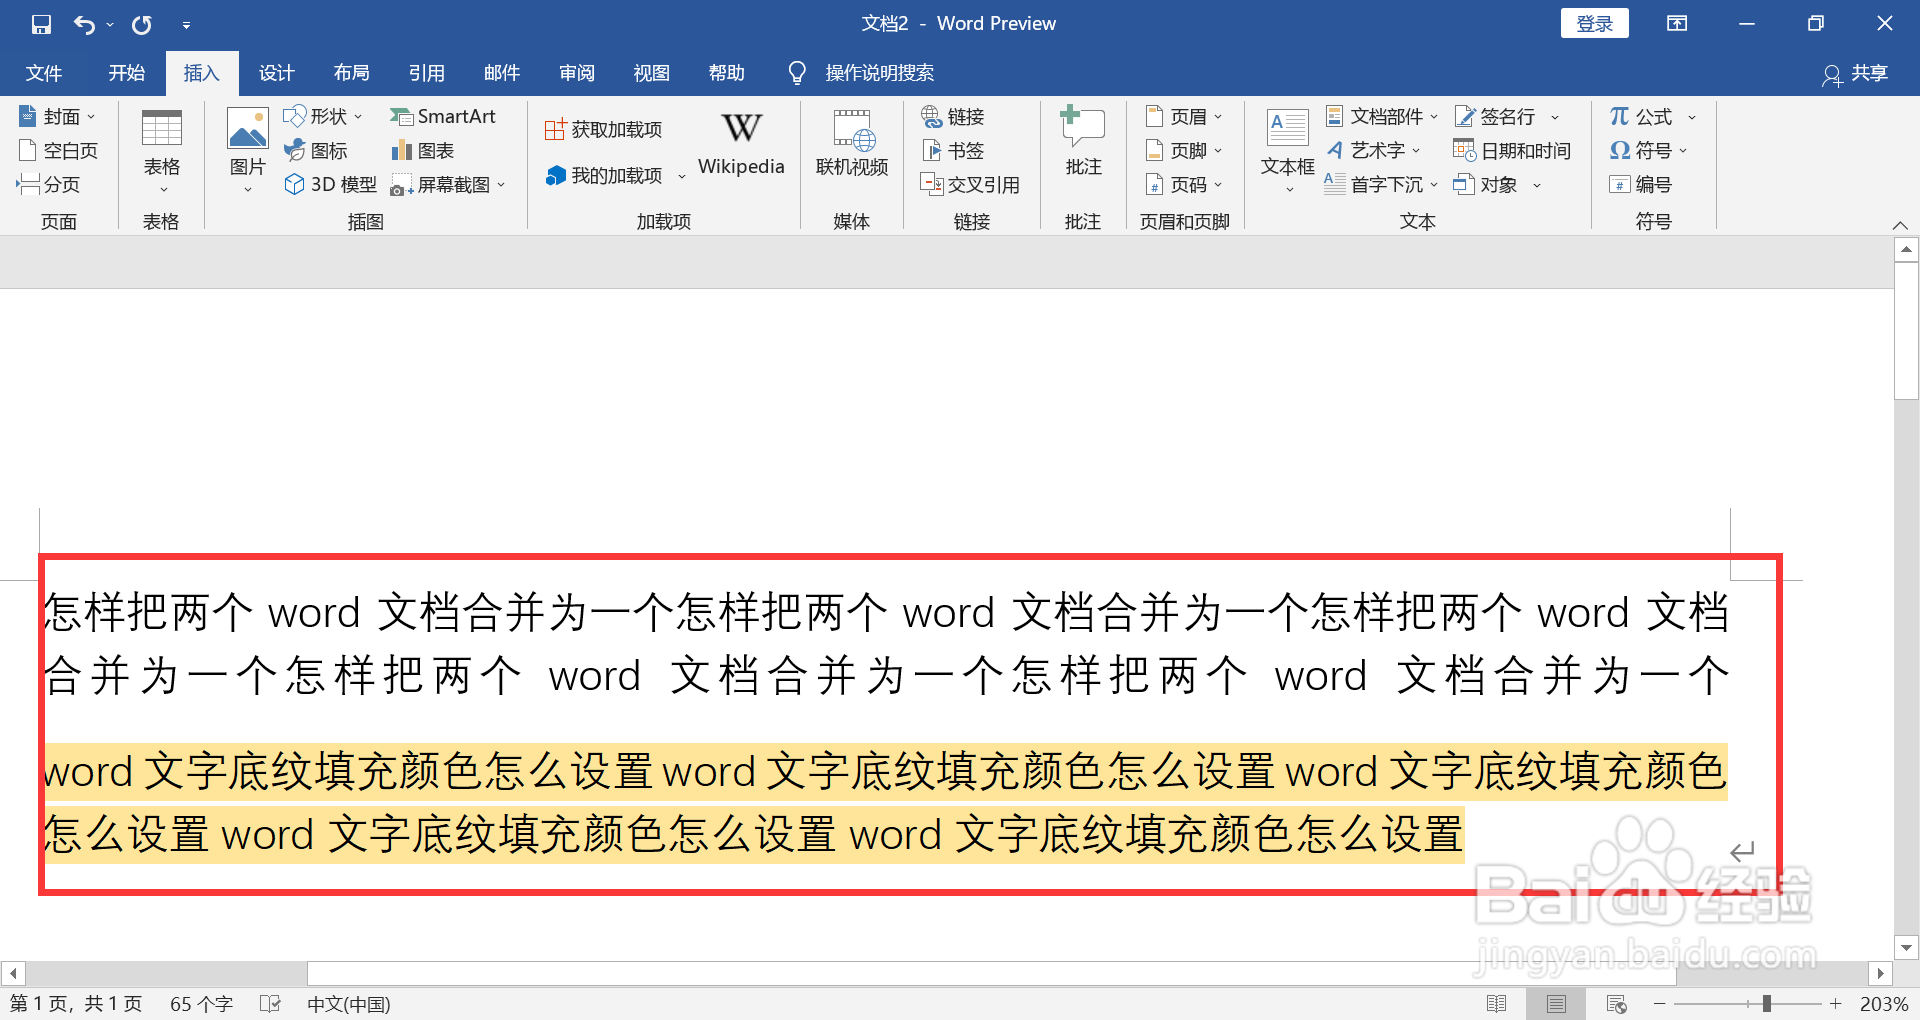Click the zoom slider handle

[x=1767, y=1004]
